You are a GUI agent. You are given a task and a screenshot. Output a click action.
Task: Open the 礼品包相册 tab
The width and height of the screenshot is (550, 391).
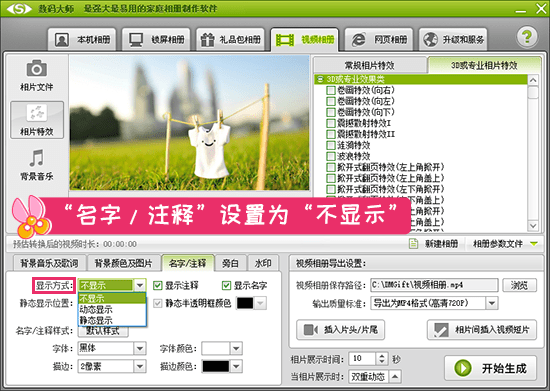pyautogui.click(x=230, y=40)
